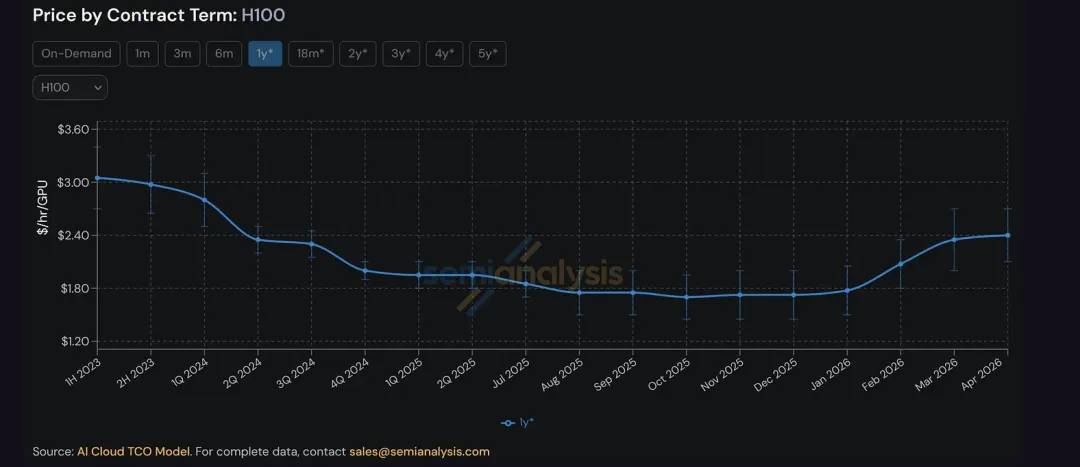The height and width of the screenshot is (467, 1080).
Task: Click the Oct 2025 data point
Action: 686,297
